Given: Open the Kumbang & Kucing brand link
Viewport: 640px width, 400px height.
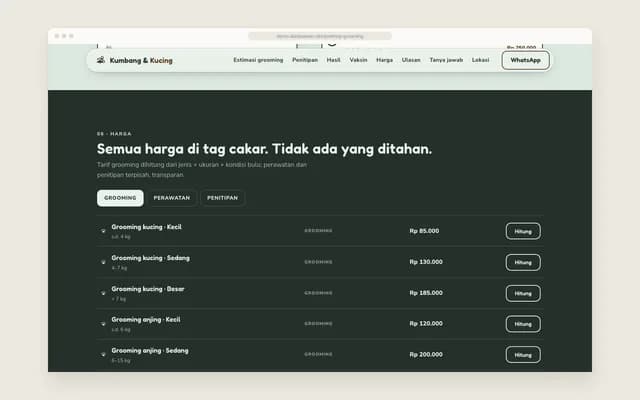Looking at the screenshot, I should point(135,60).
